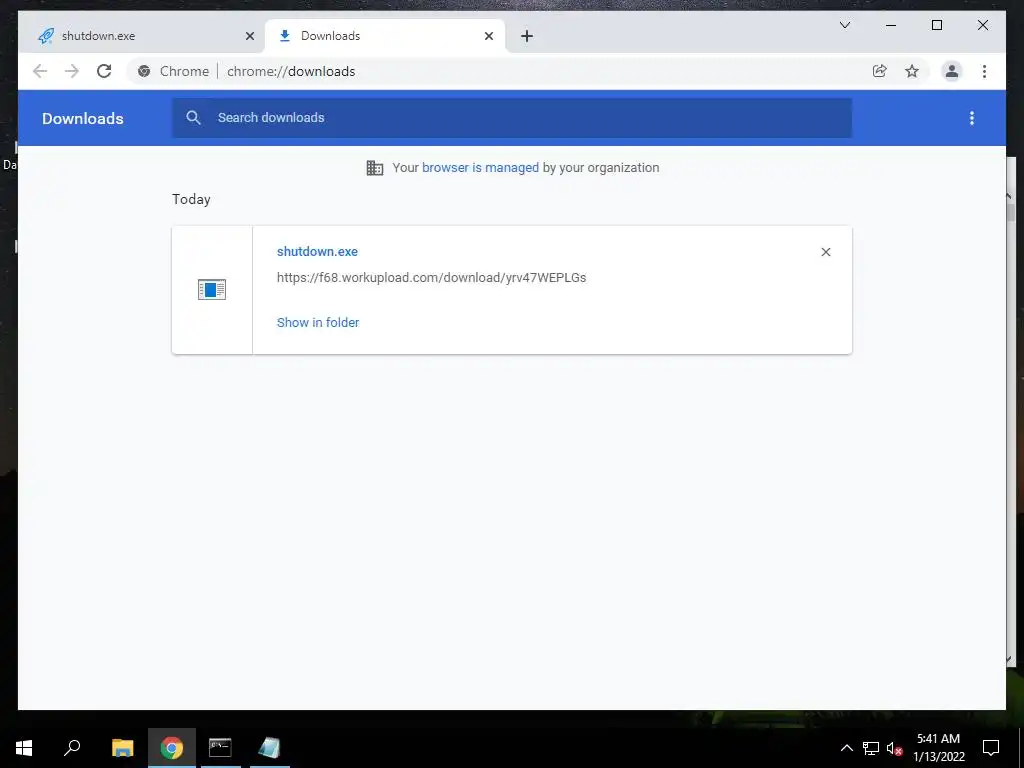The width and height of the screenshot is (1024, 768).
Task: Open the Command Prompt taskbar icon
Action: coord(220,748)
